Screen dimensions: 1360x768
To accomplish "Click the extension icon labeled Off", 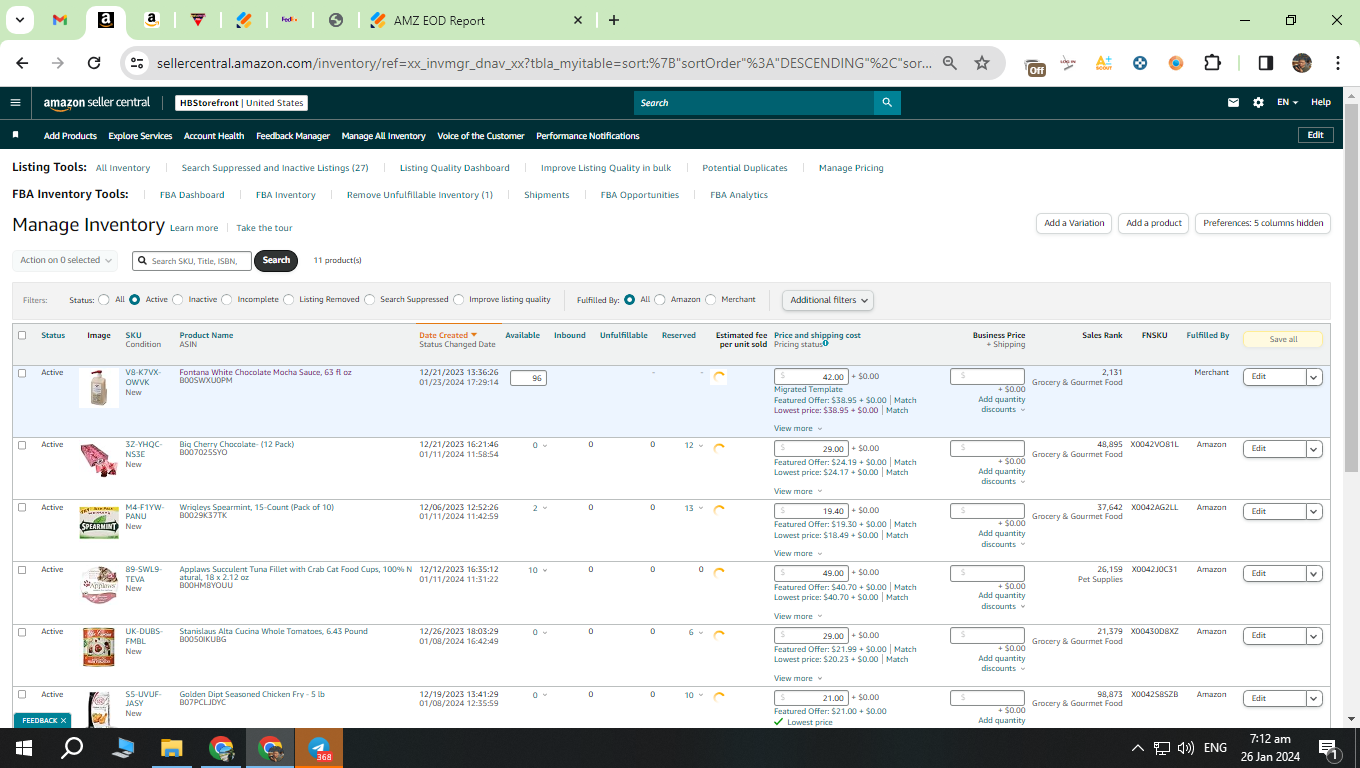I will click(1035, 66).
